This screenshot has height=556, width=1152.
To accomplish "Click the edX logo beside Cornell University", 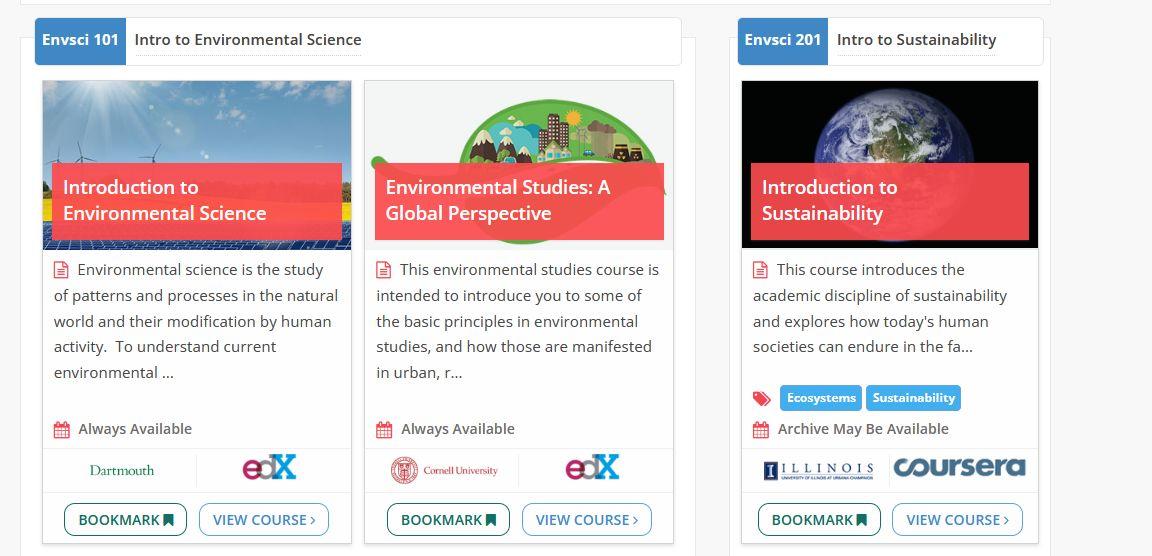I will pos(592,467).
